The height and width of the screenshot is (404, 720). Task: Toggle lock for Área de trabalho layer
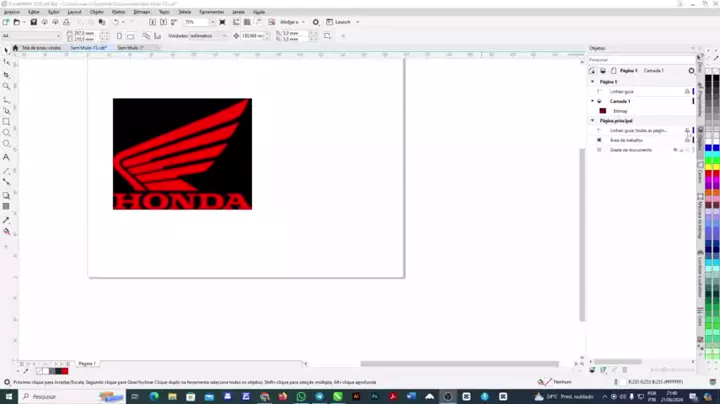686,140
